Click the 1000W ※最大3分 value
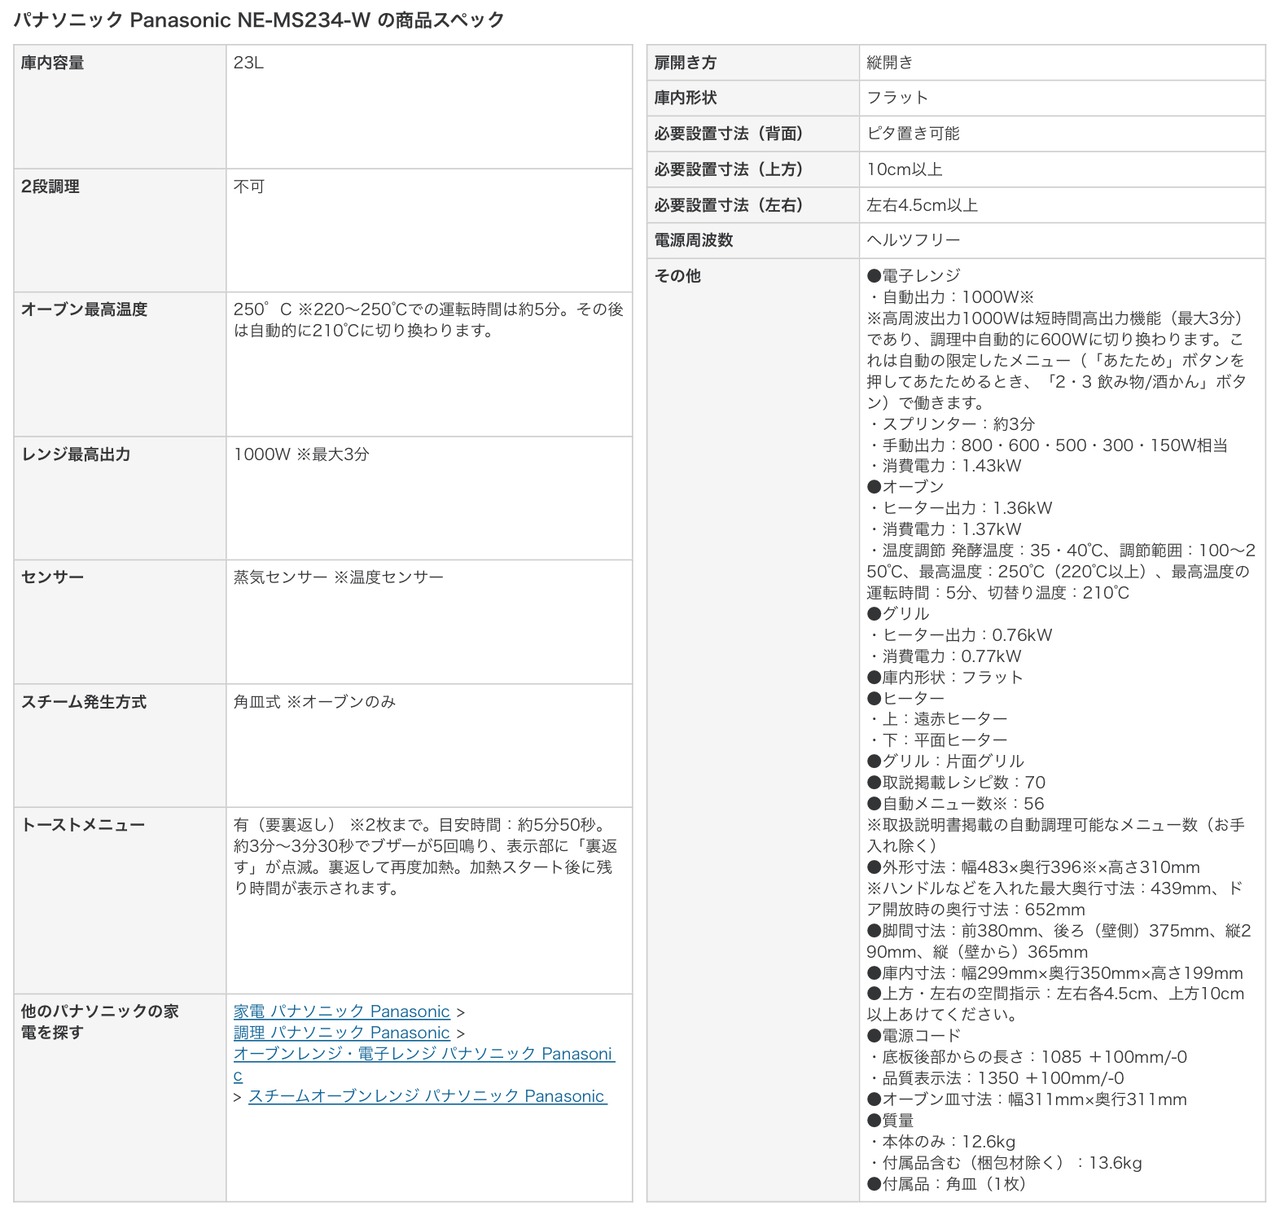The height and width of the screenshot is (1211, 1280). click(x=302, y=454)
